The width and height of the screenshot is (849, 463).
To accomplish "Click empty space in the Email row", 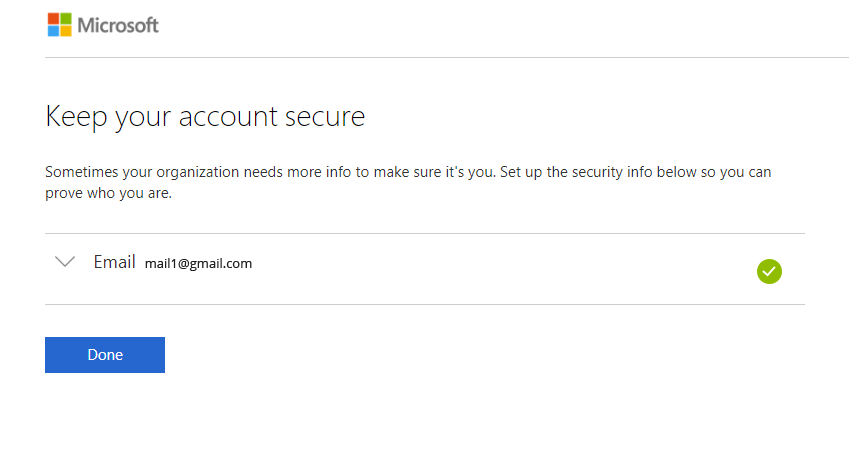I will click(500, 268).
